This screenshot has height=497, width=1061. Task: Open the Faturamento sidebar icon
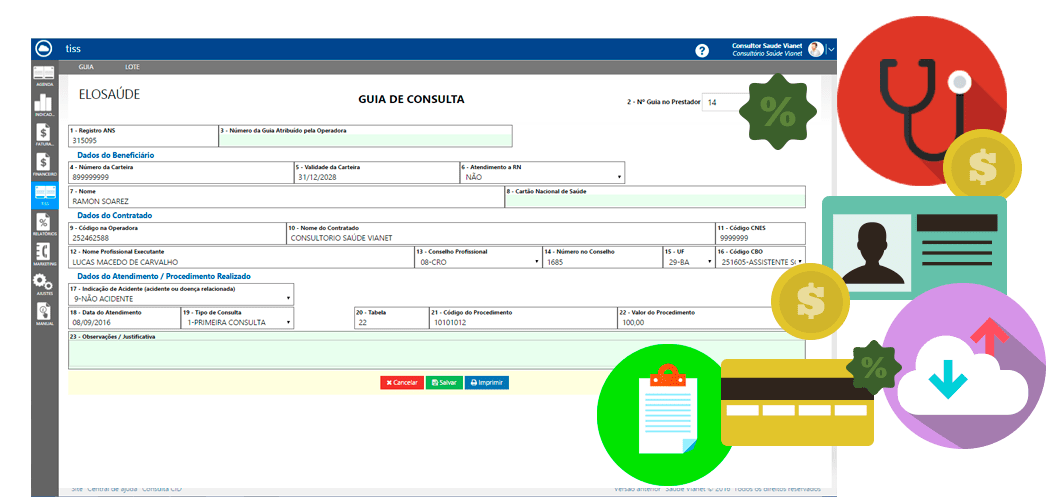point(44,135)
